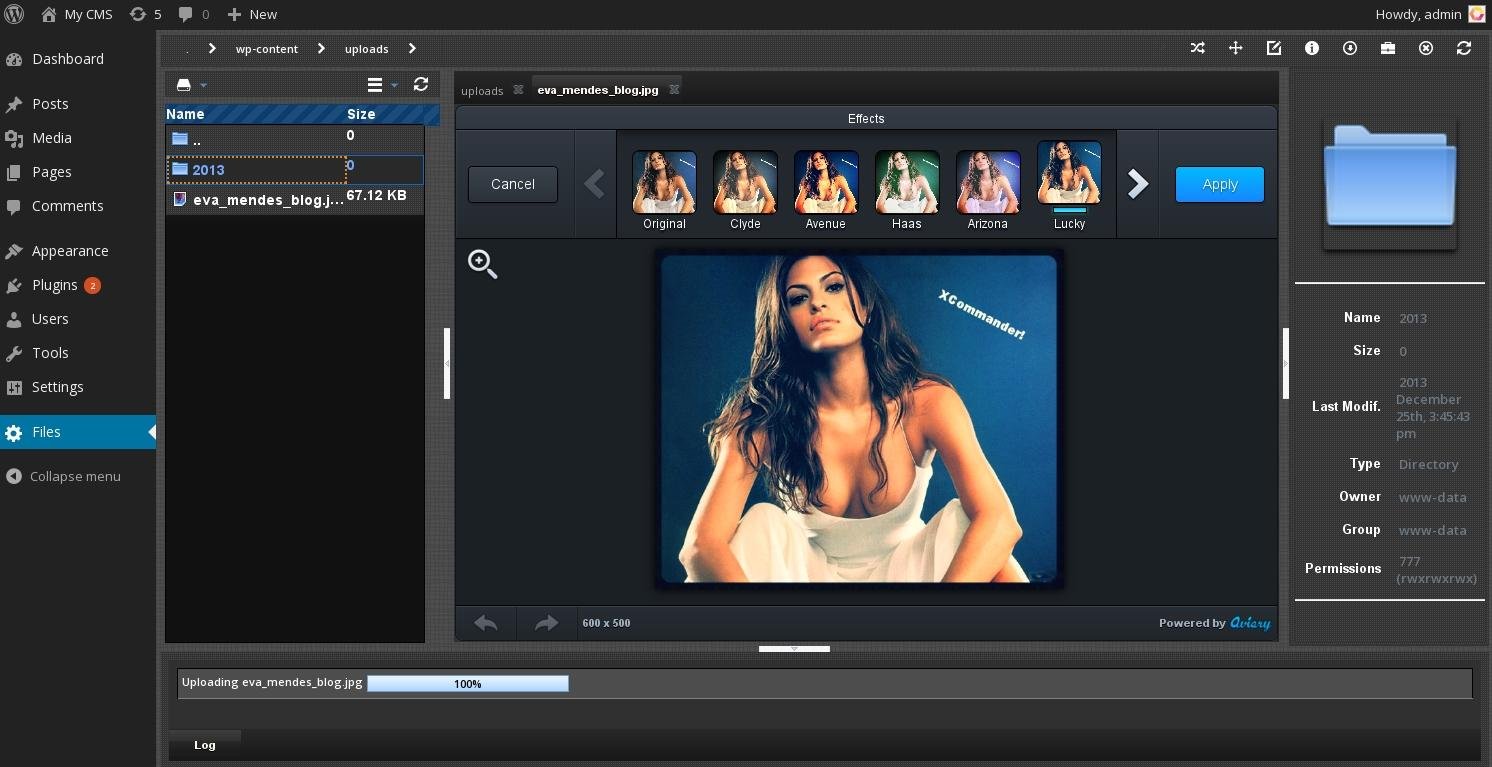
Task: Cancel the effects editing
Action: coord(512,184)
